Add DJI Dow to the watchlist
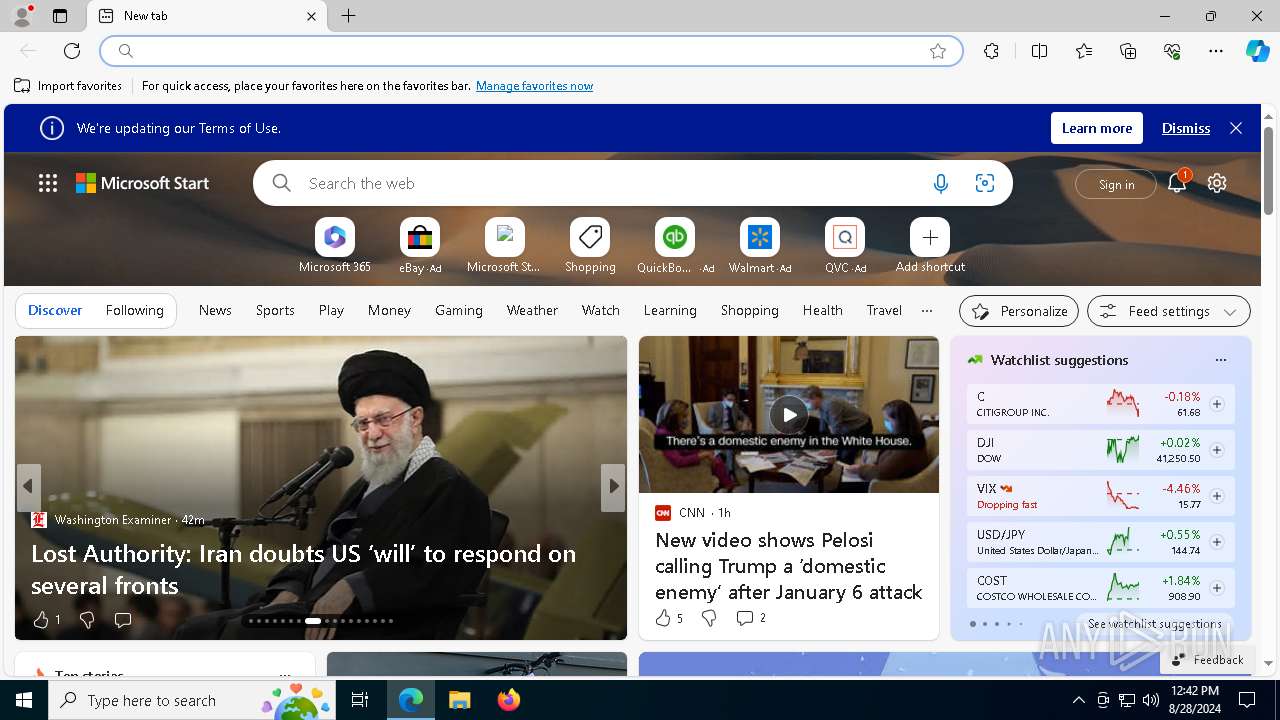 click(x=1217, y=450)
